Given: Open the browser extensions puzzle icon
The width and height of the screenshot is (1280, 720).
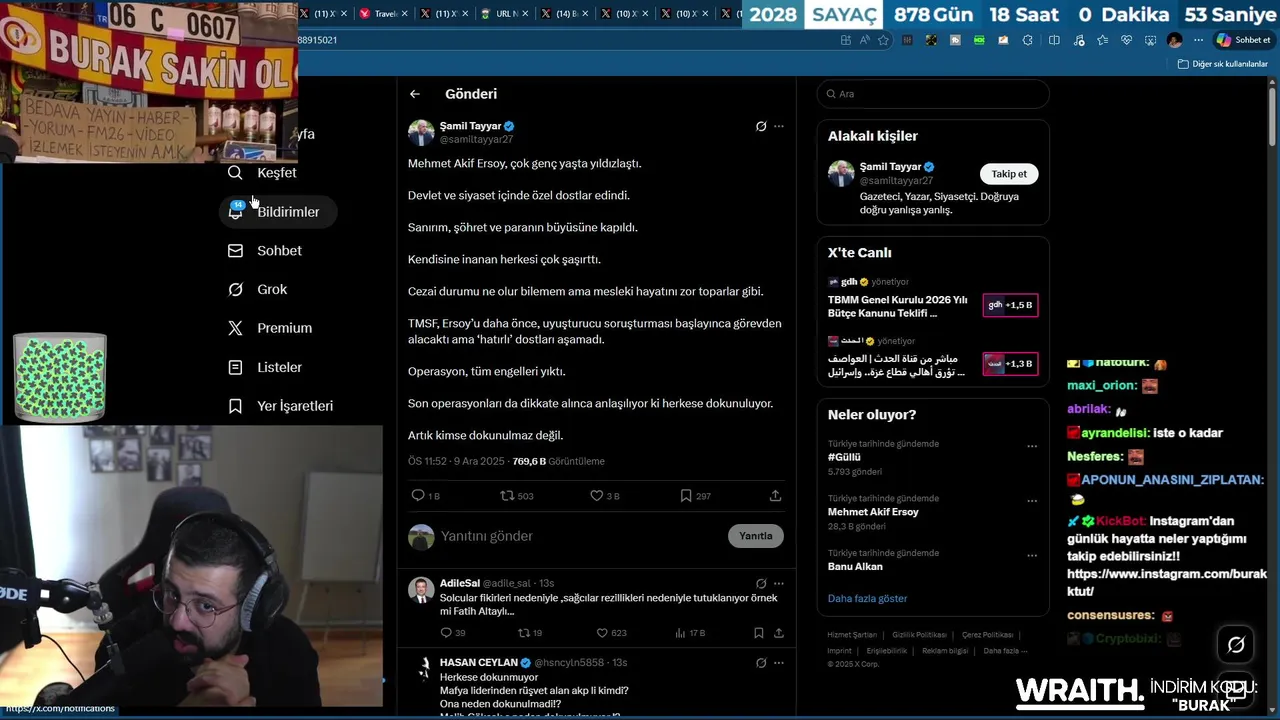Looking at the screenshot, I should (x=1027, y=40).
